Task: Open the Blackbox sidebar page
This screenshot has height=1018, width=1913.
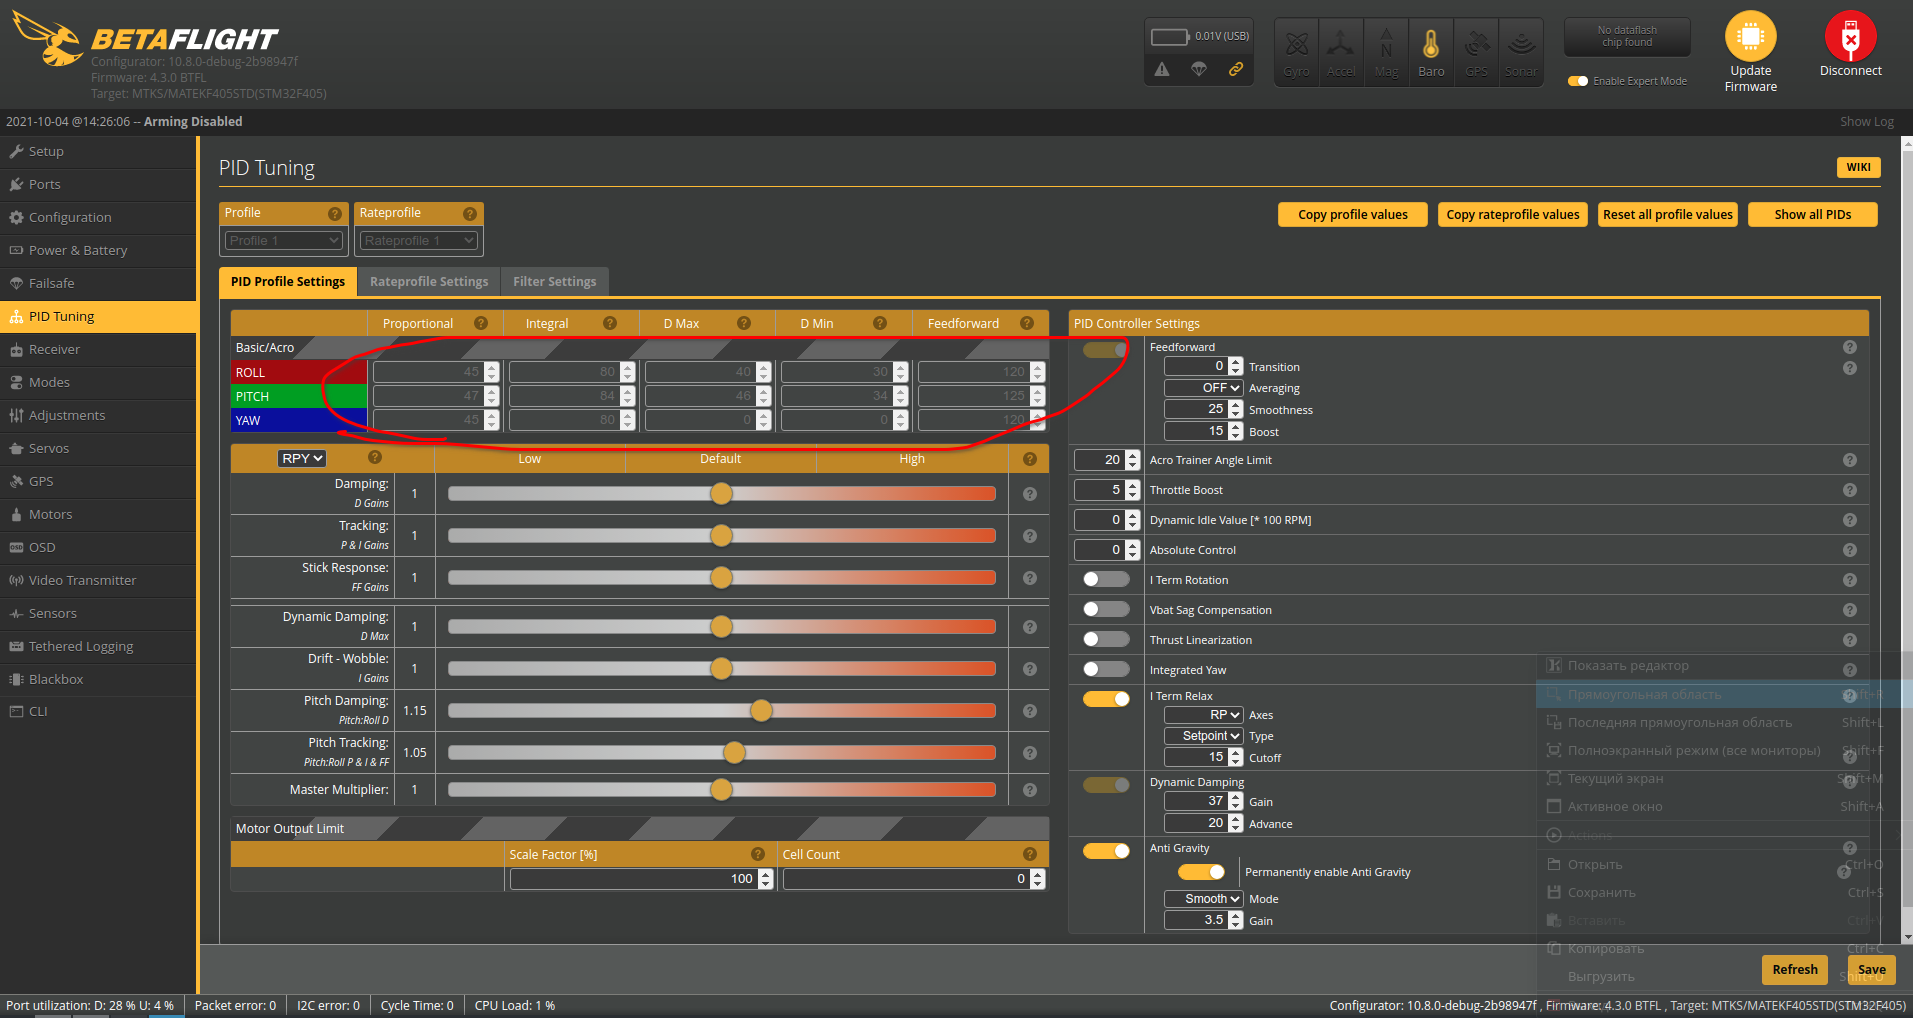Action: (98, 680)
